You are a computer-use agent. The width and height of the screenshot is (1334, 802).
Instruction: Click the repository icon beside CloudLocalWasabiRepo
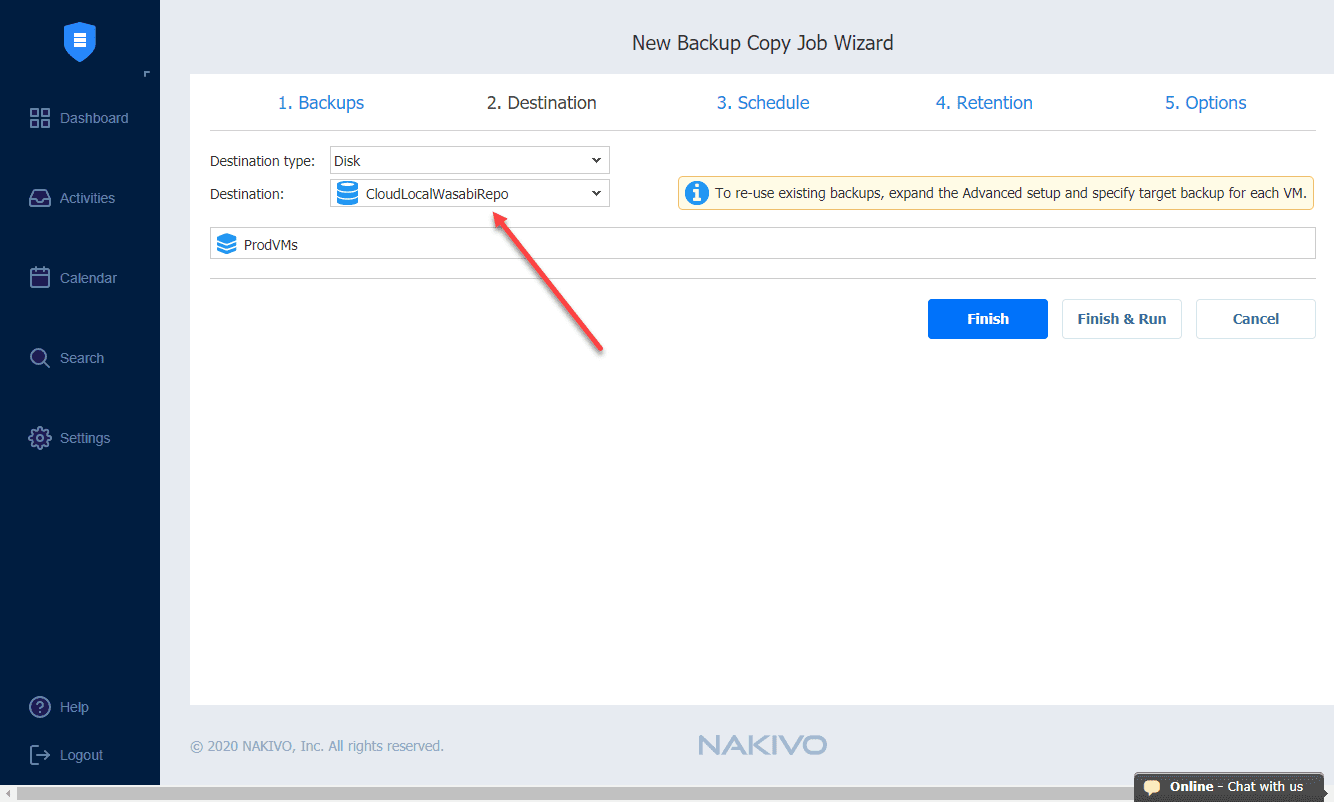point(347,192)
